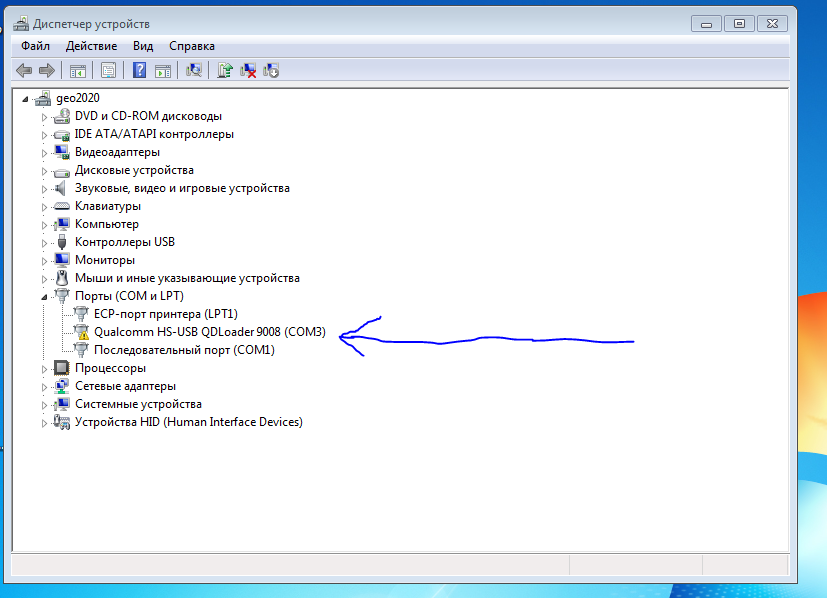
Task: Click the Видеоадаптеры display adapter icon
Action: (62, 152)
